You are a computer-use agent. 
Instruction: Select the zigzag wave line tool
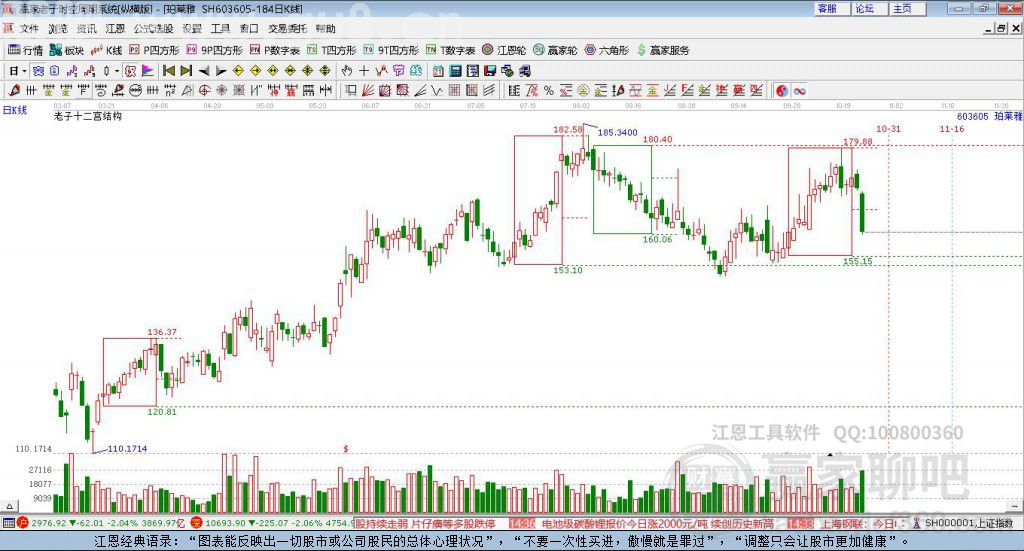[x=437, y=91]
